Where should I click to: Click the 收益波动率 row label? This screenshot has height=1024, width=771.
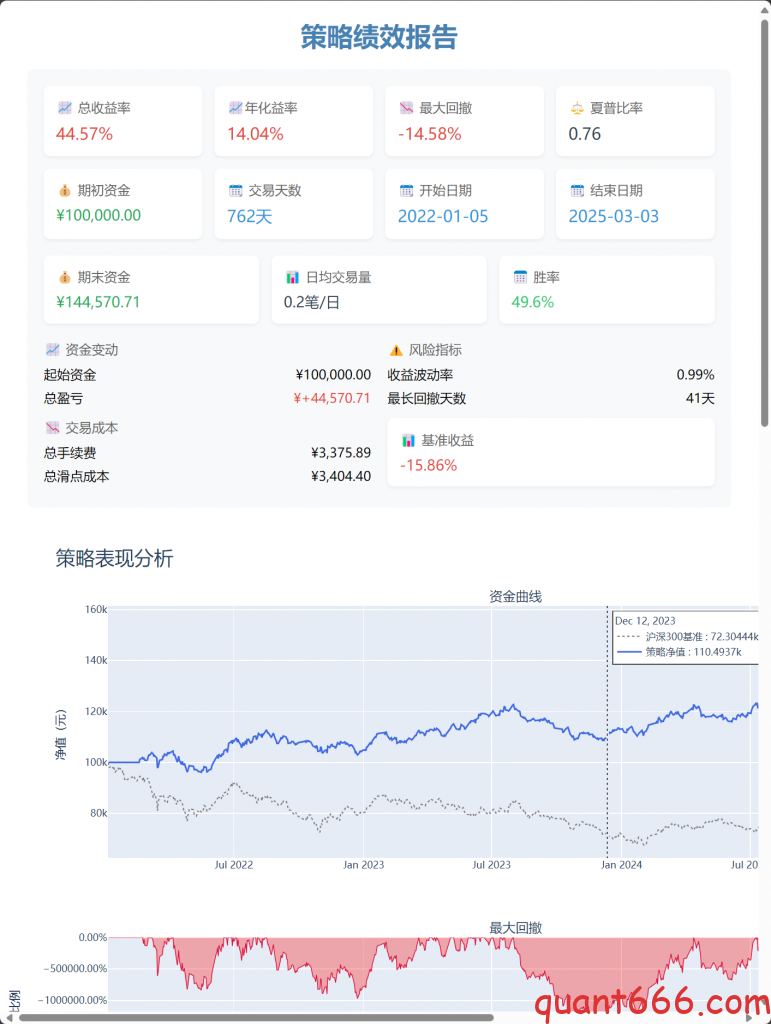420,375
